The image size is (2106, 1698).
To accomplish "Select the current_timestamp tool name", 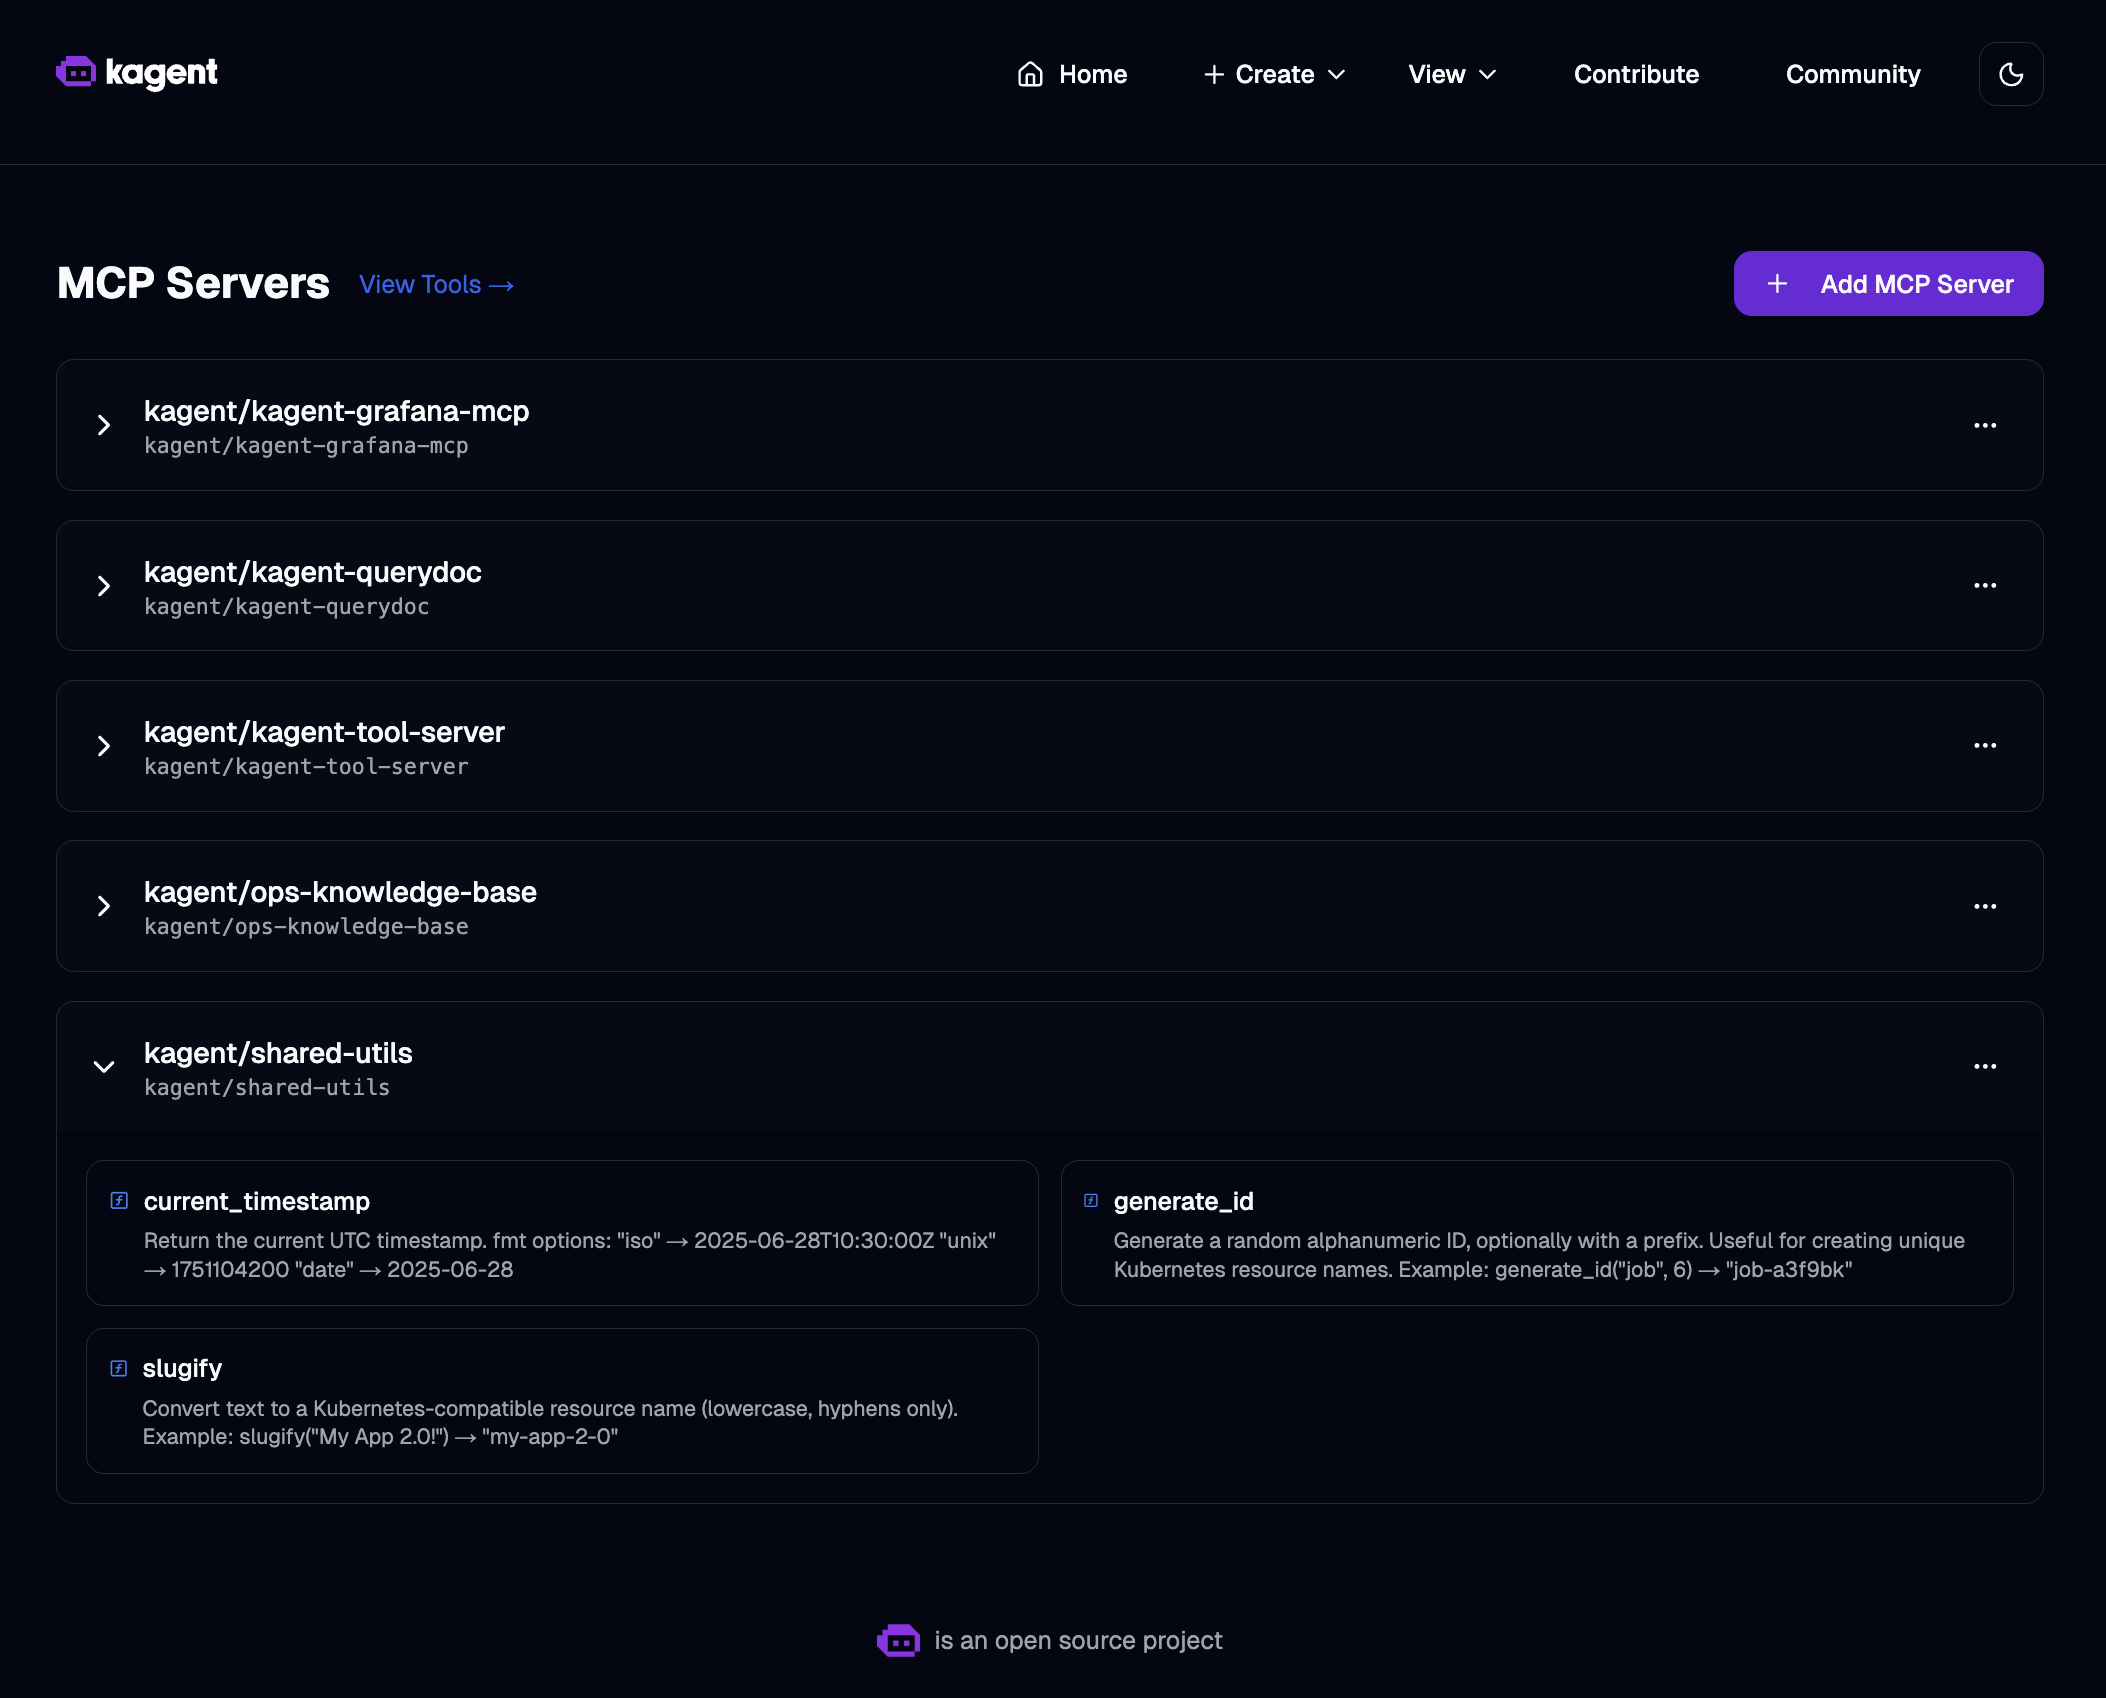I will click(257, 1201).
